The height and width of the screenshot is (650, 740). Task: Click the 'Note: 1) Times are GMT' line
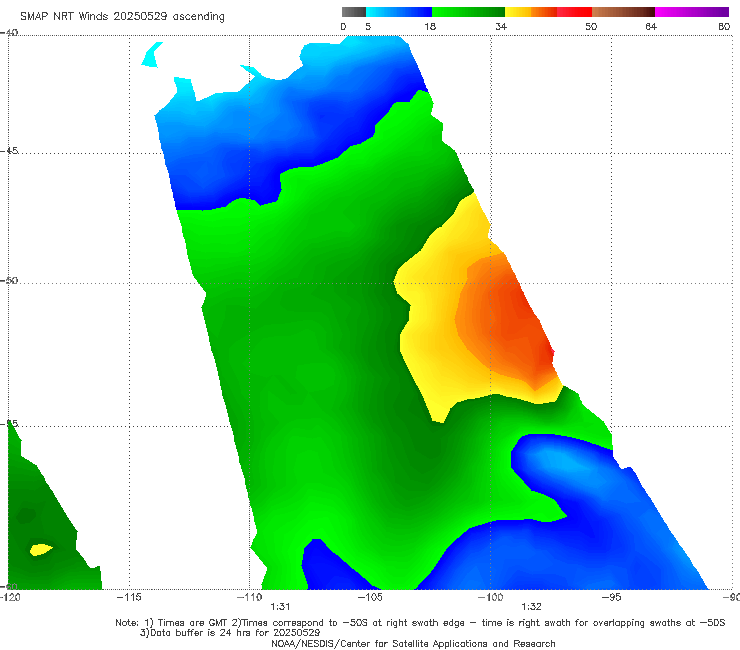point(420,623)
